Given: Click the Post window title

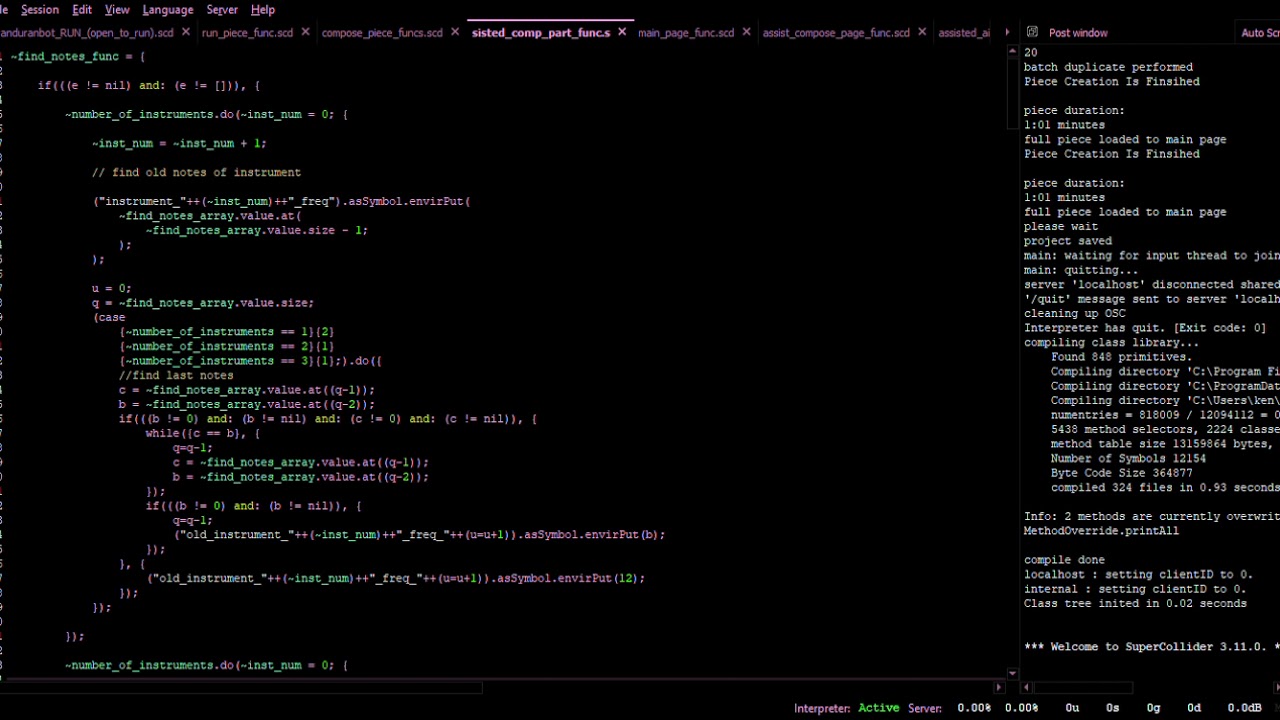Looking at the screenshot, I should (1078, 32).
